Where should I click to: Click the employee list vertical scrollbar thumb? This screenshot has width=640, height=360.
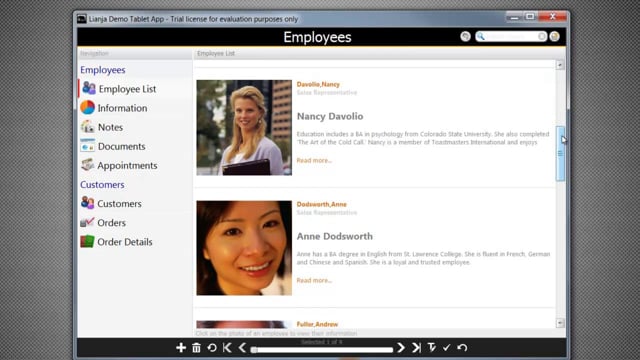560,153
